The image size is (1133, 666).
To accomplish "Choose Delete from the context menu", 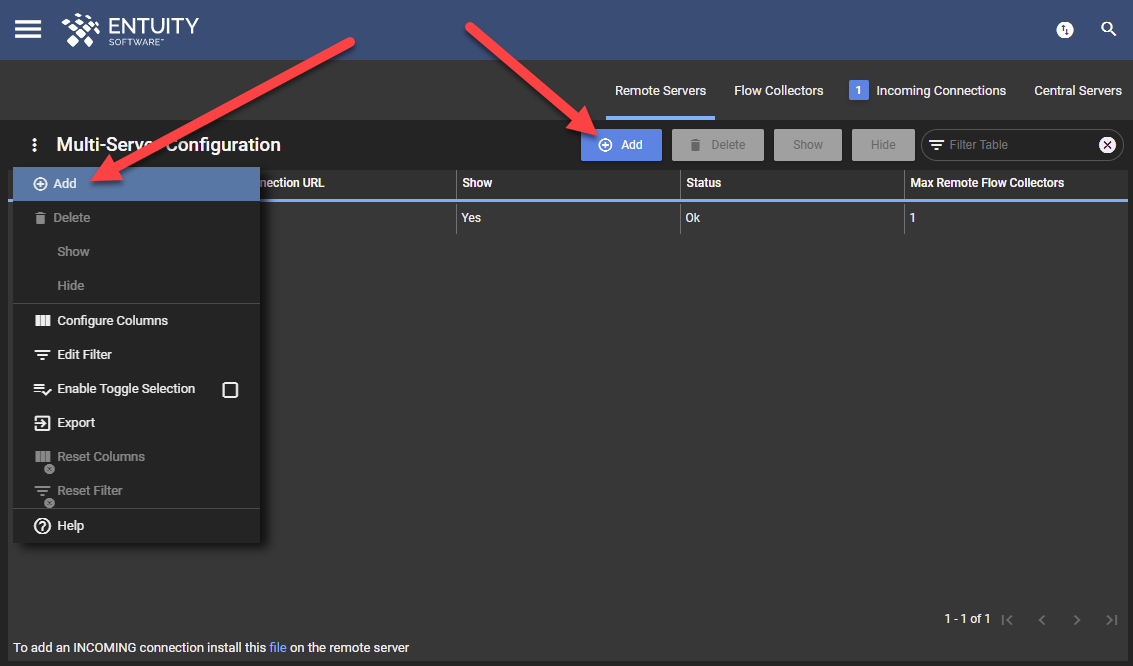I will (x=137, y=217).
